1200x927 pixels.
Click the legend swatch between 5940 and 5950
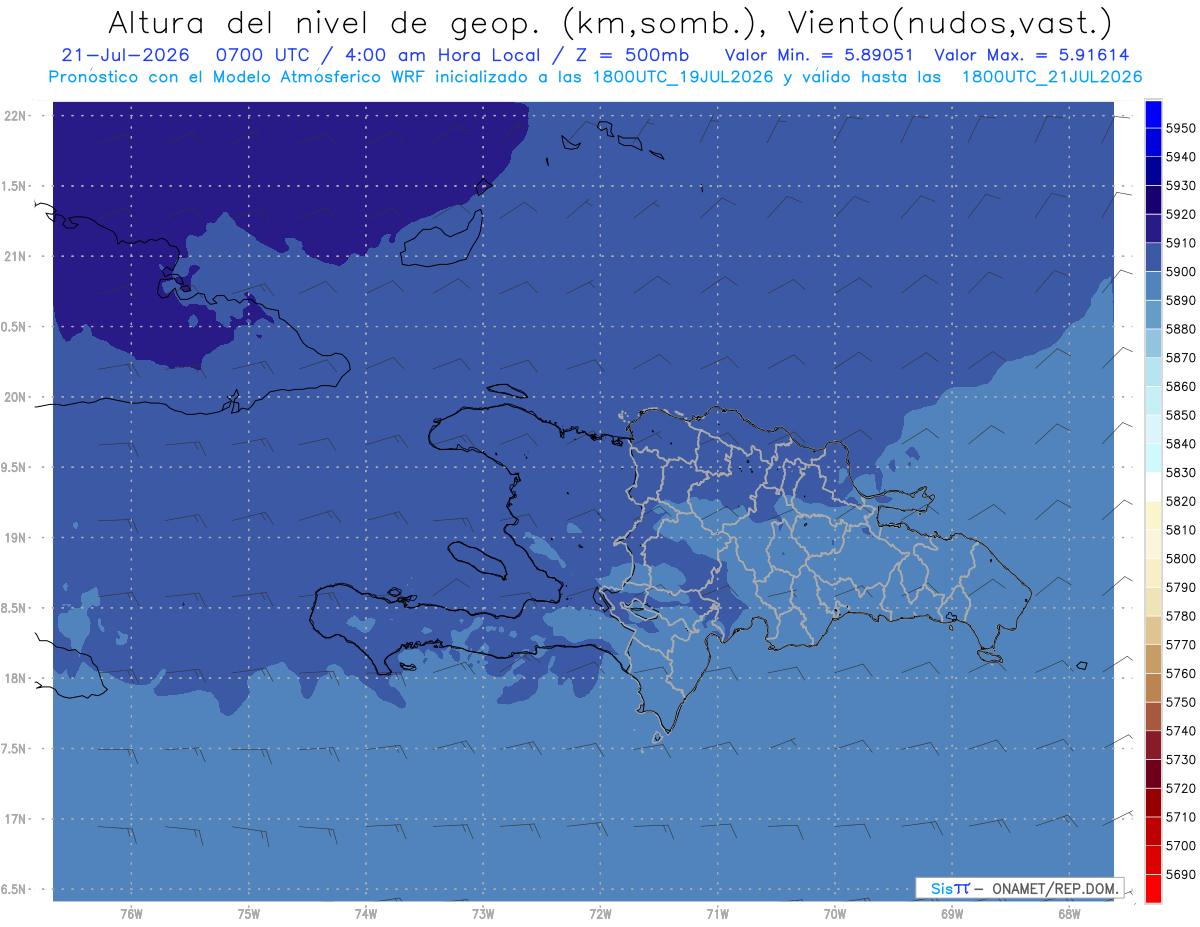pos(1153,142)
